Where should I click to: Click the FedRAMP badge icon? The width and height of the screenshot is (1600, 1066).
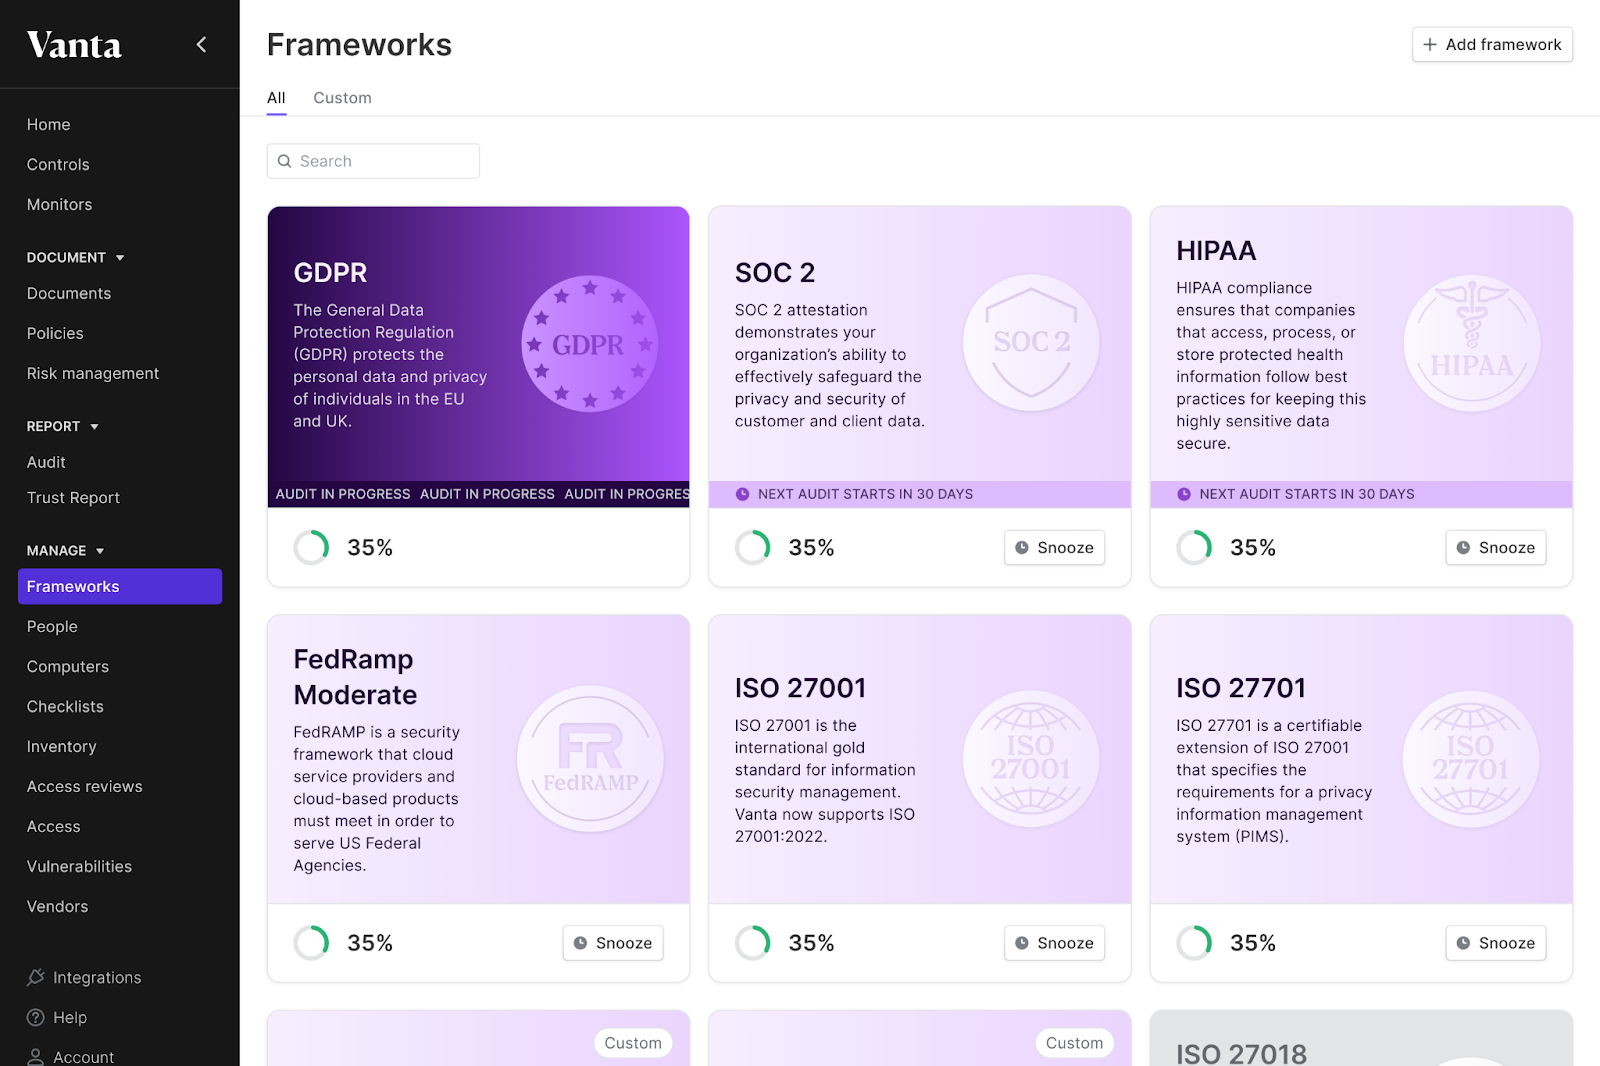coord(590,759)
